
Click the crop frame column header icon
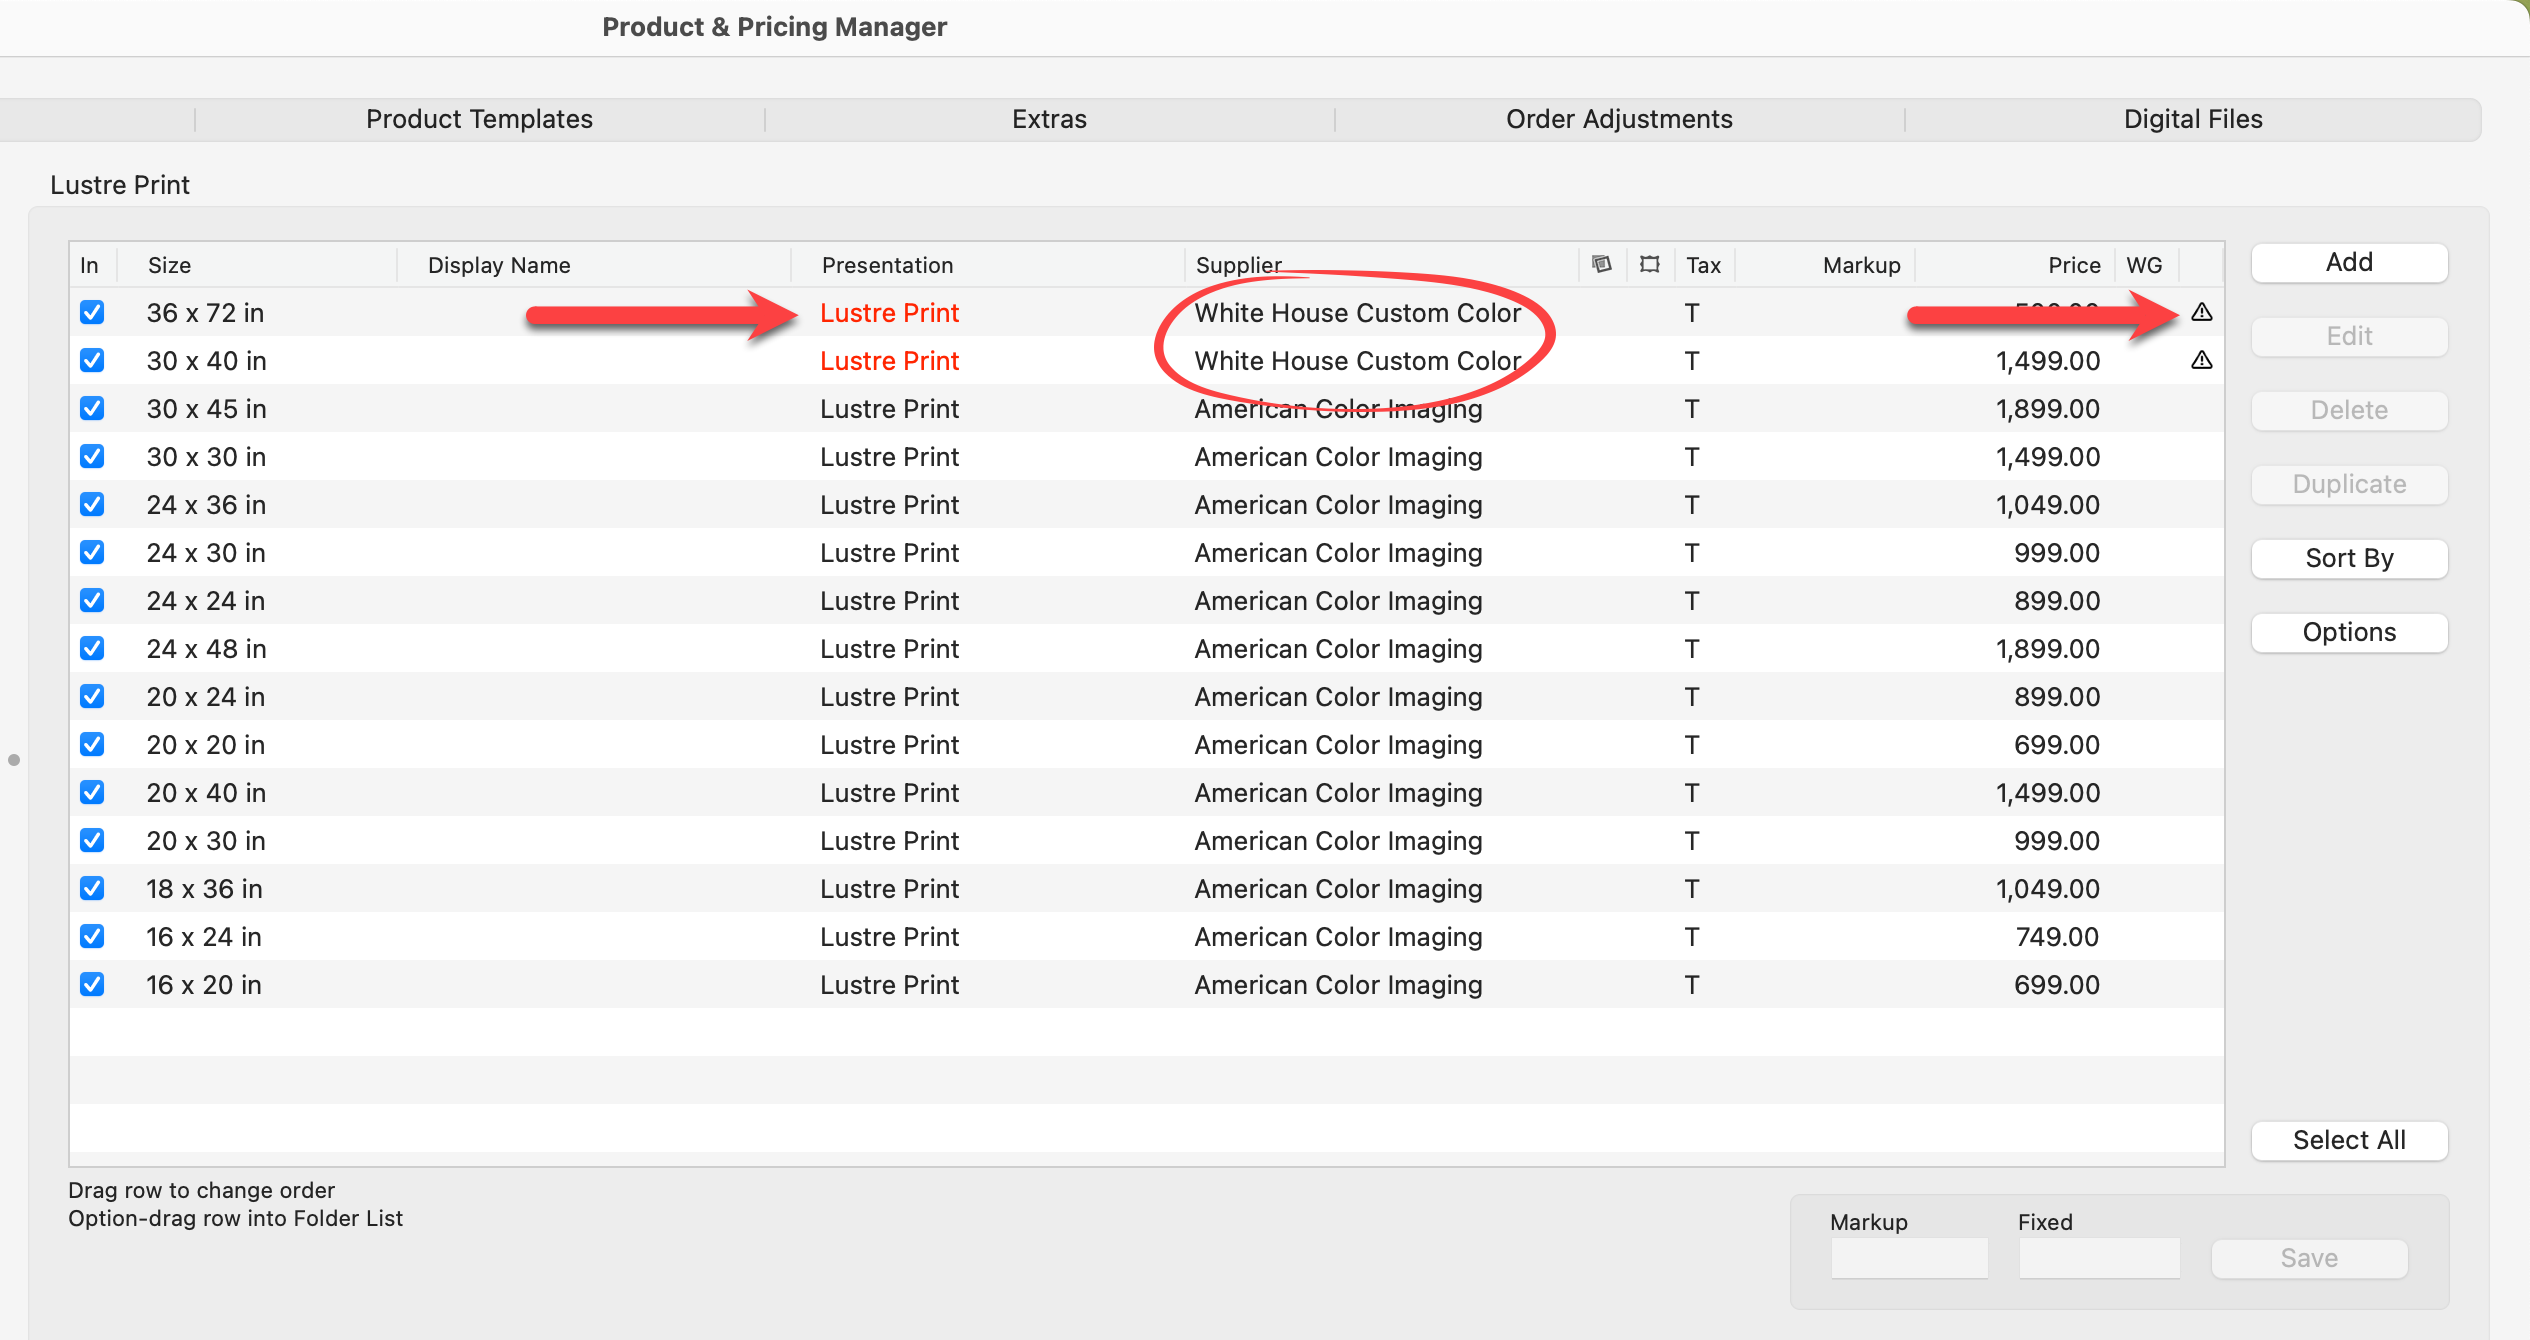pyautogui.click(x=1649, y=264)
